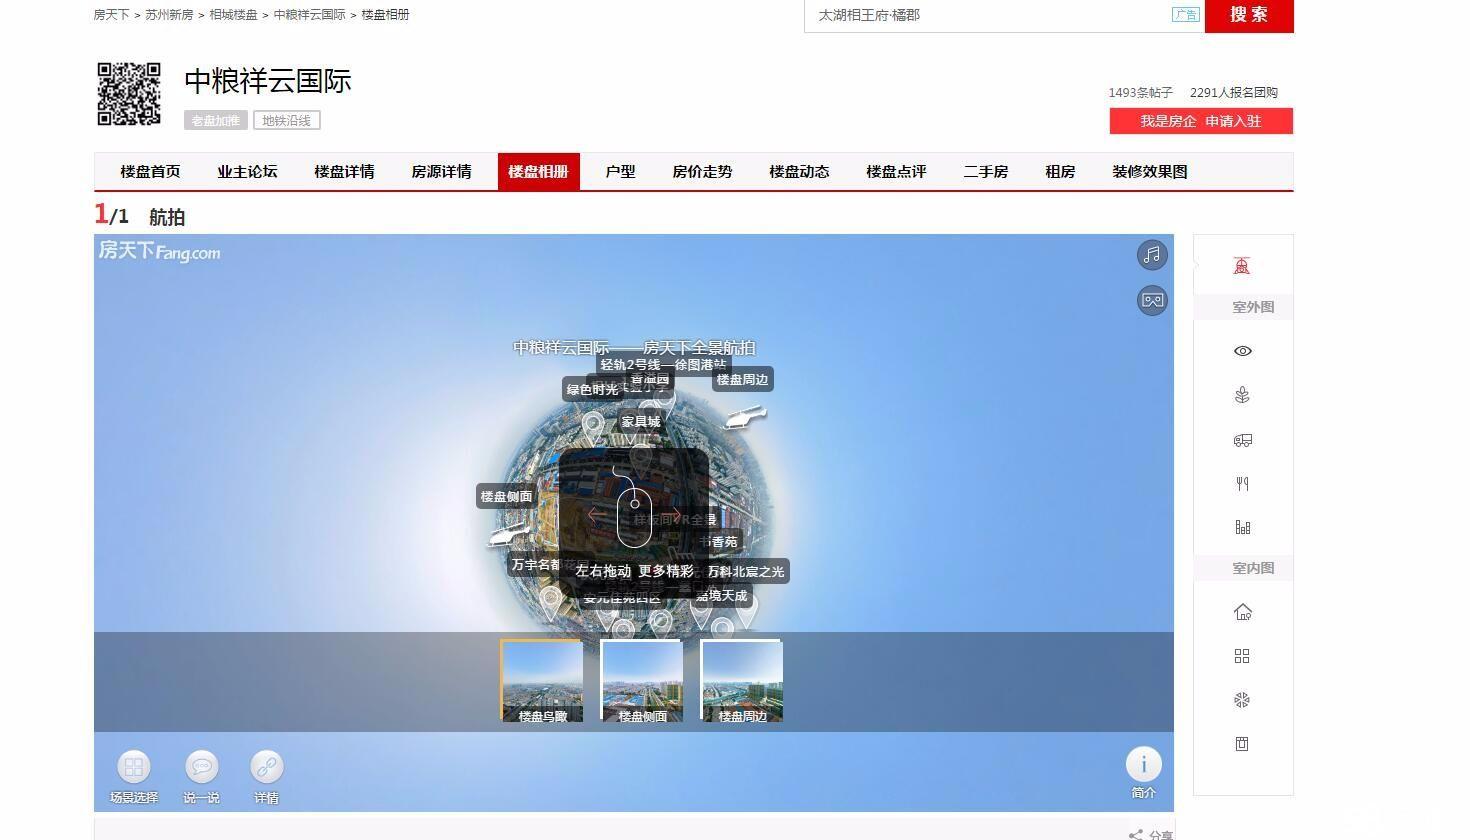Click the 书香苑 hotspot label
The width and height of the screenshot is (1470, 840).
(721, 542)
